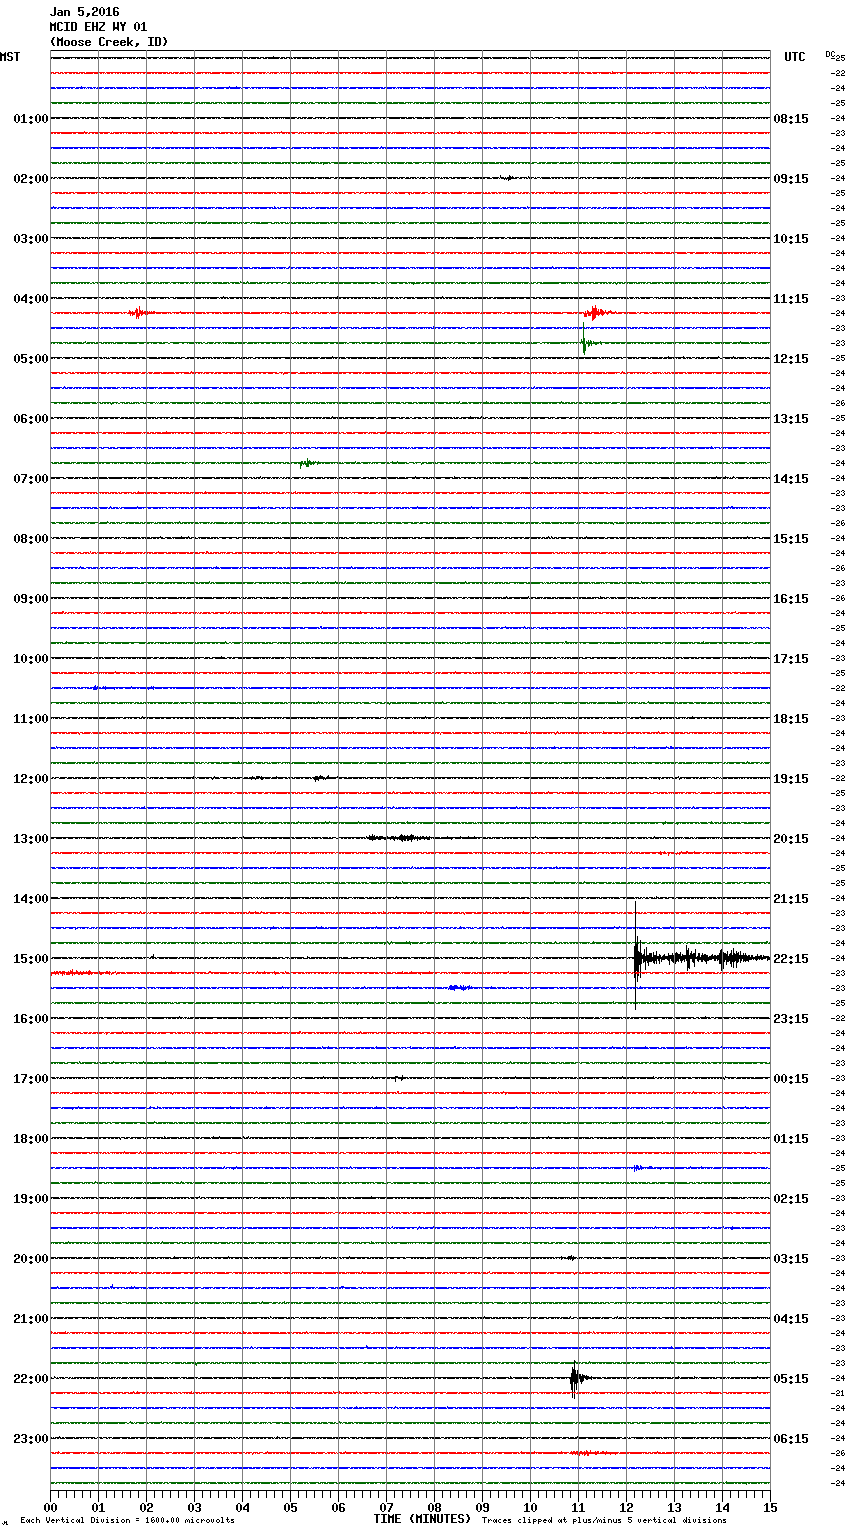Click the location label "(Moose Creek, ID)"
Image resolution: width=850 pixels, height=1534 pixels.
point(109,42)
